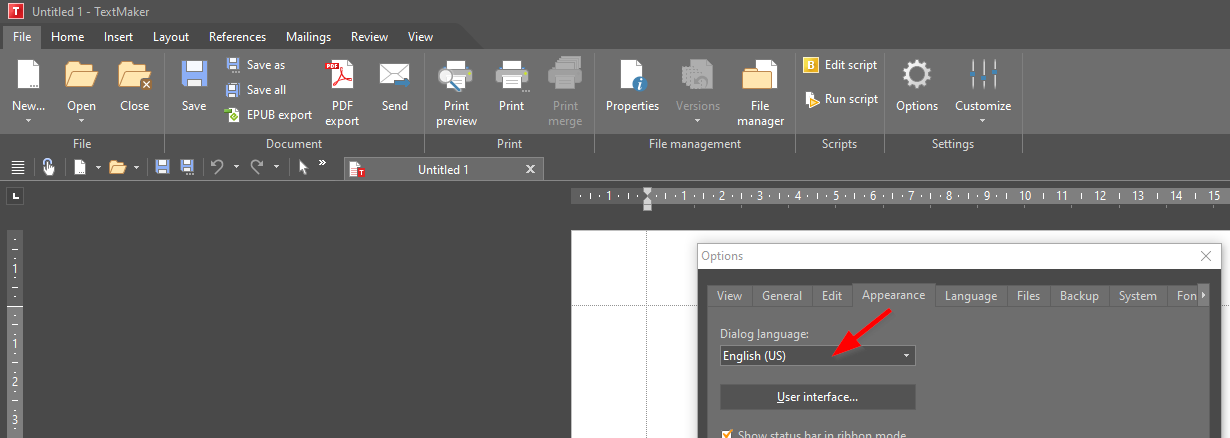
Task: Click the Edit script icon
Action: [811, 65]
